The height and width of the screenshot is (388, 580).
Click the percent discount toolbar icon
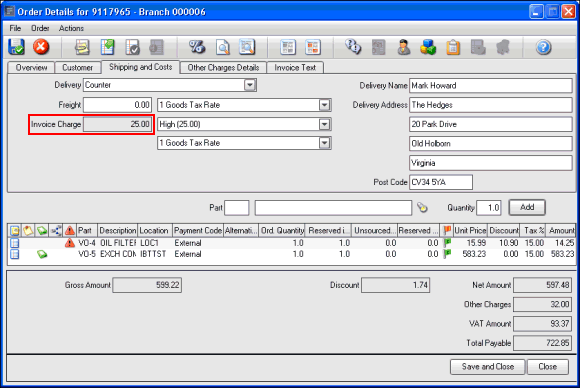(x=197, y=47)
